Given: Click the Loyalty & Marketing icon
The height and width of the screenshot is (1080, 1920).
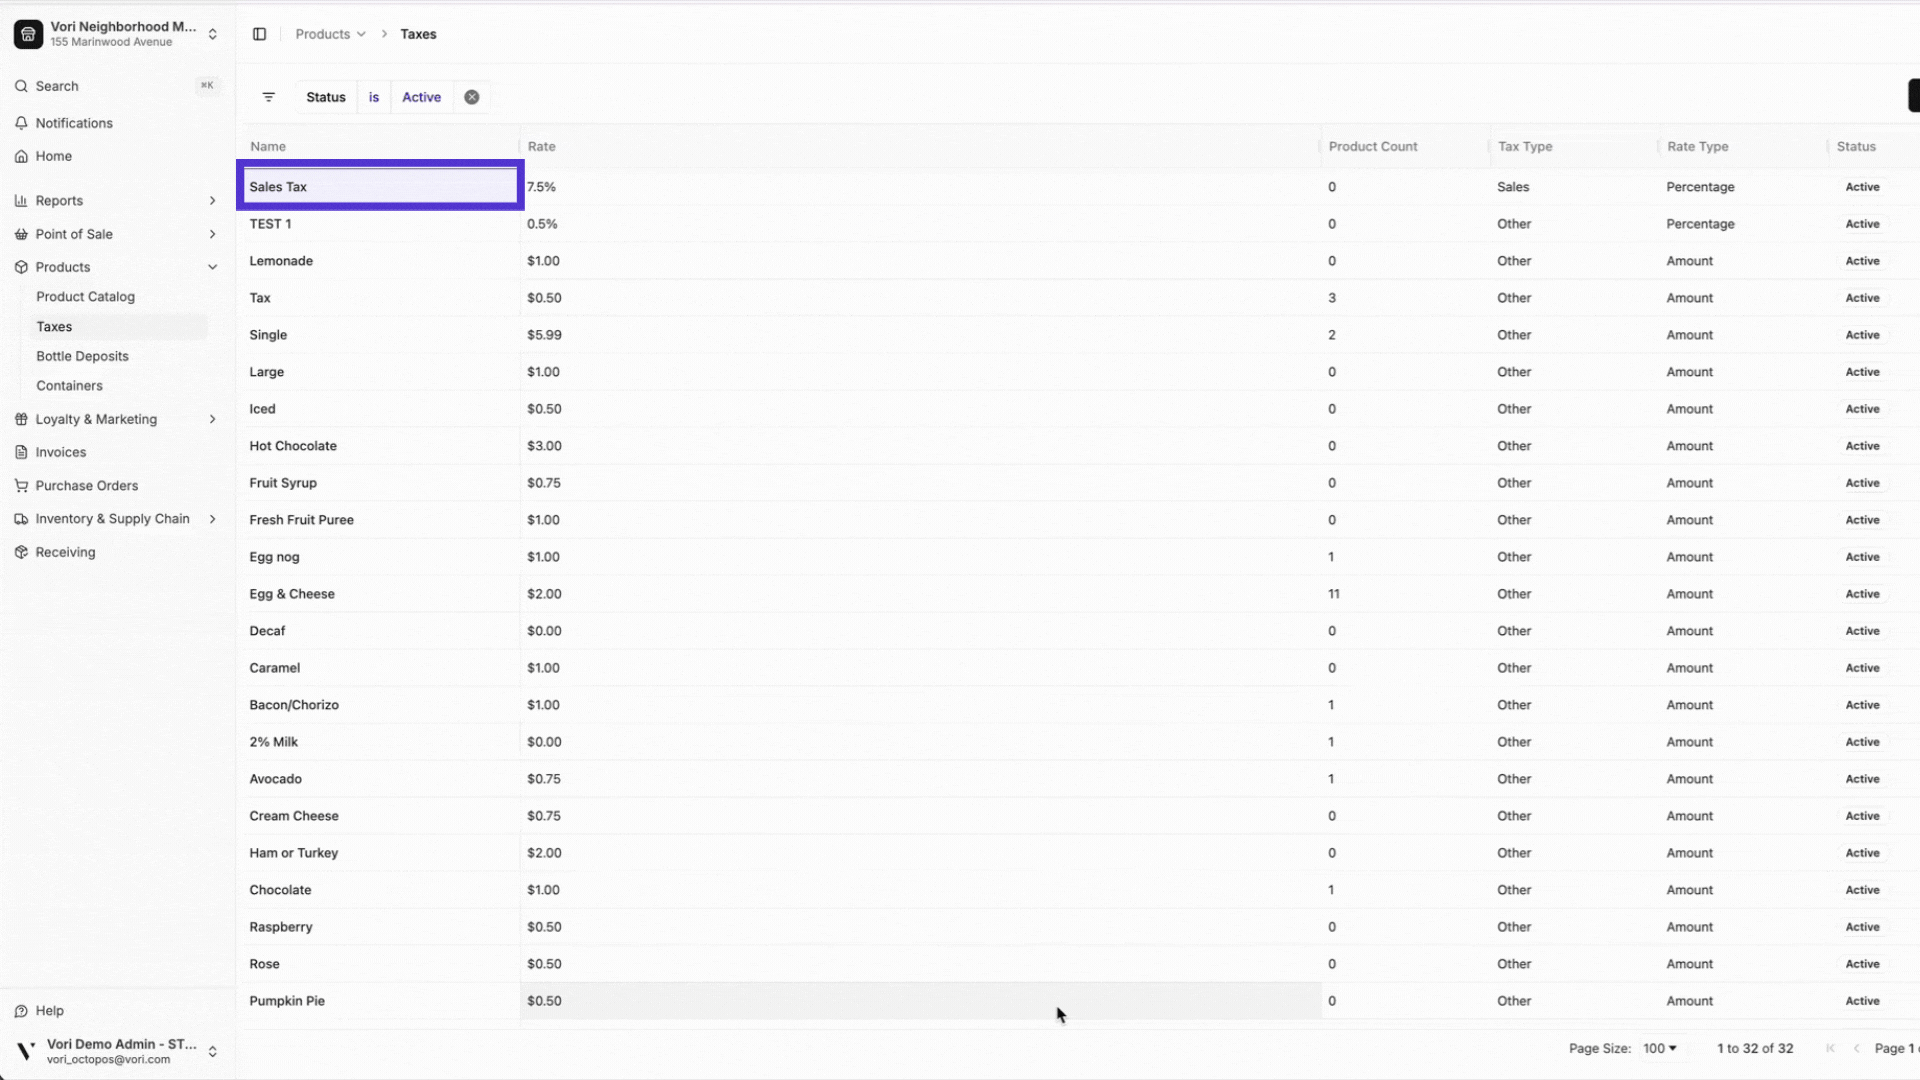Looking at the screenshot, I should click(x=21, y=419).
